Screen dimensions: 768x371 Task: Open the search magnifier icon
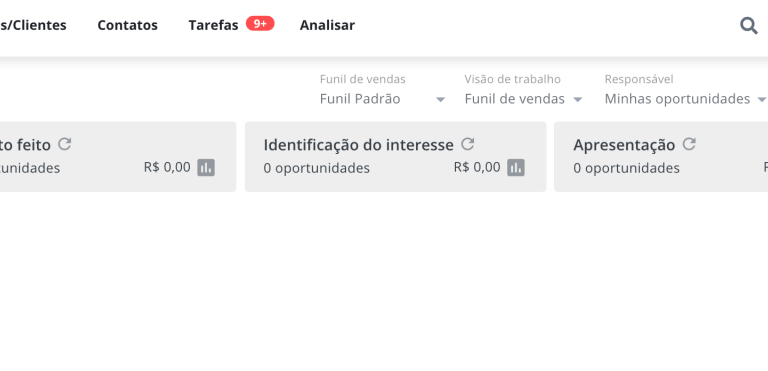pos(748,25)
